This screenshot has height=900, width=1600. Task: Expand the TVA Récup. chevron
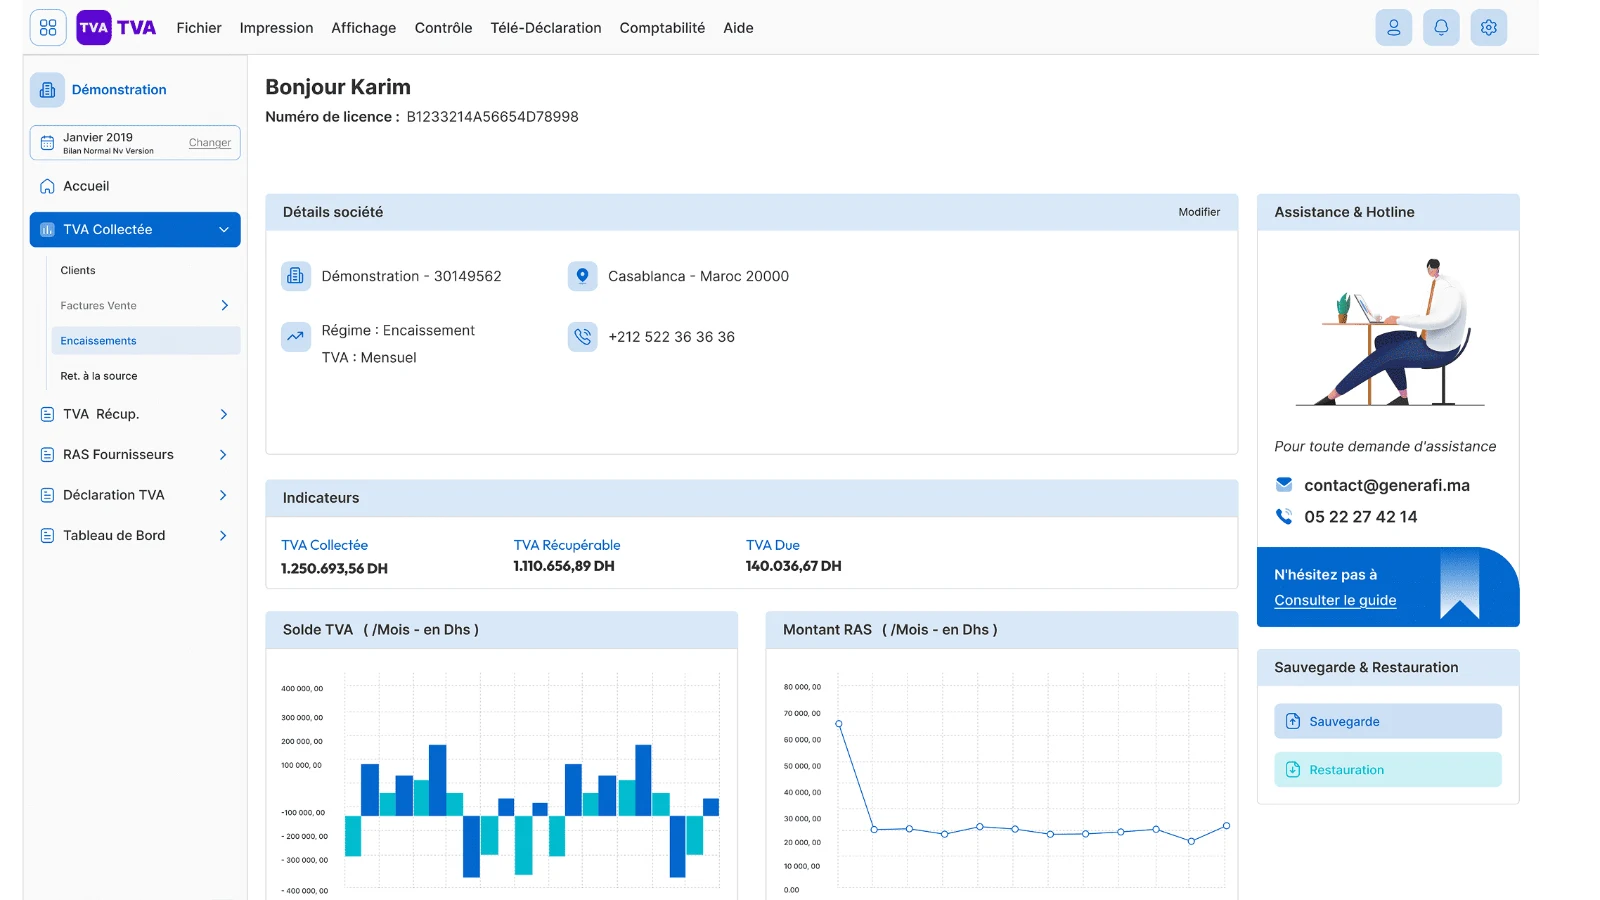(x=223, y=414)
